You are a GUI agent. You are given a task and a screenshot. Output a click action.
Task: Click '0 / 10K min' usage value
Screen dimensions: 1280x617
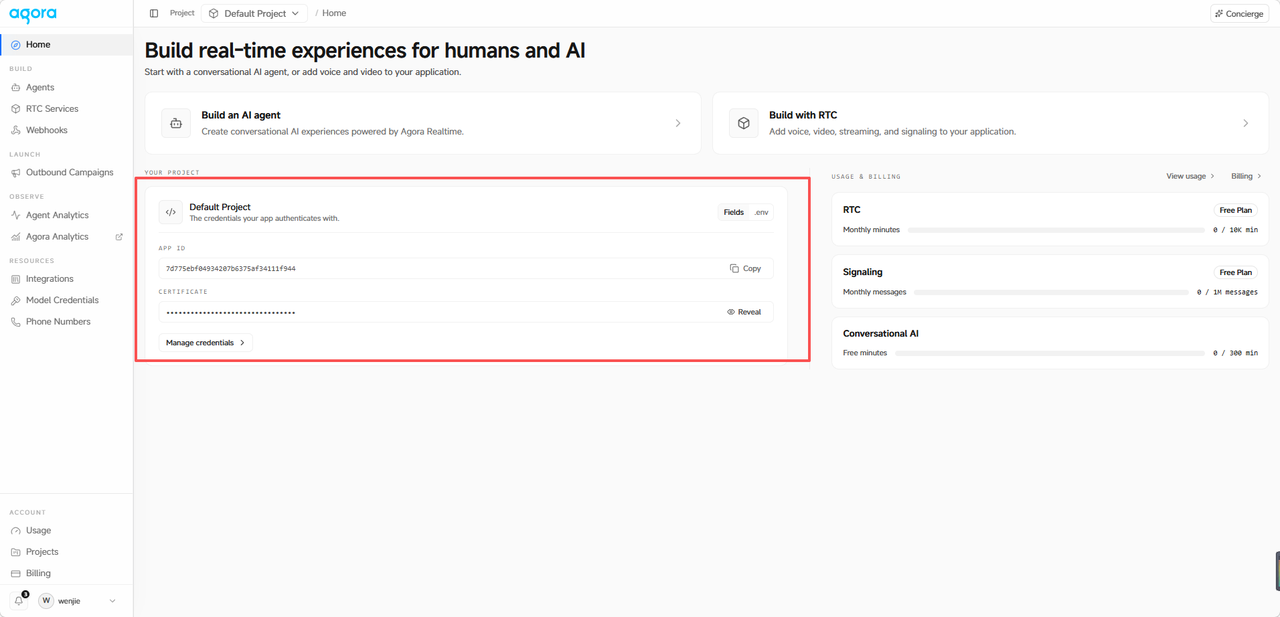click(x=1235, y=230)
